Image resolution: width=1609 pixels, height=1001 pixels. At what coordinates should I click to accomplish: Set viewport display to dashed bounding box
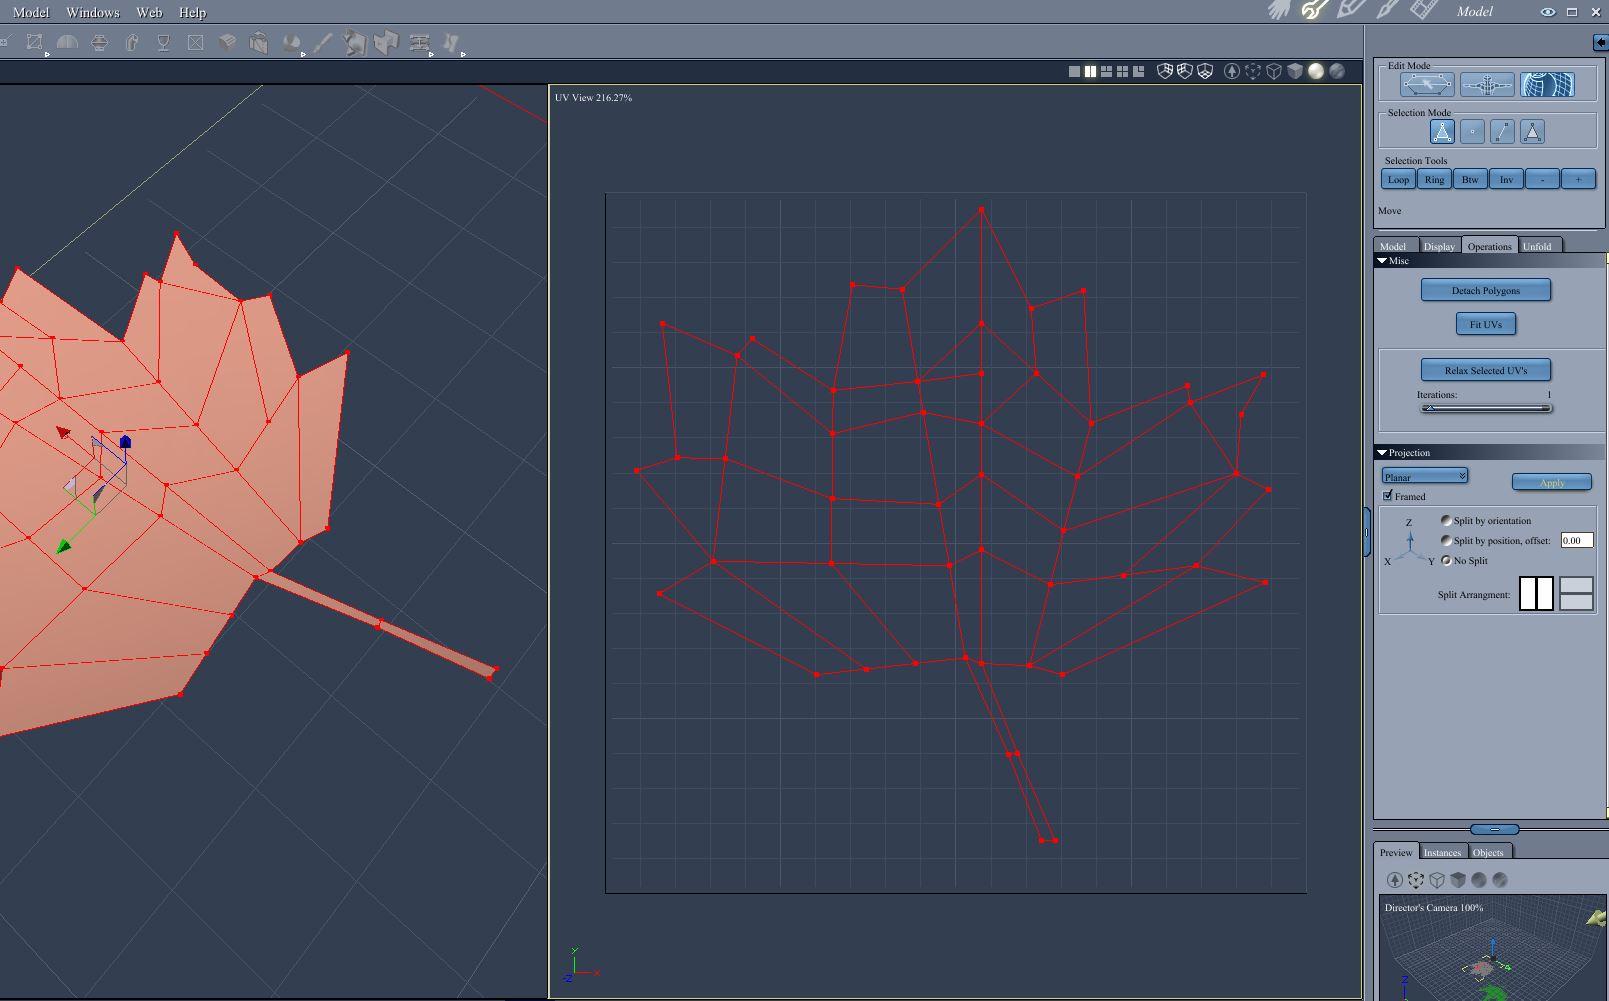[x=1253, y=71]
